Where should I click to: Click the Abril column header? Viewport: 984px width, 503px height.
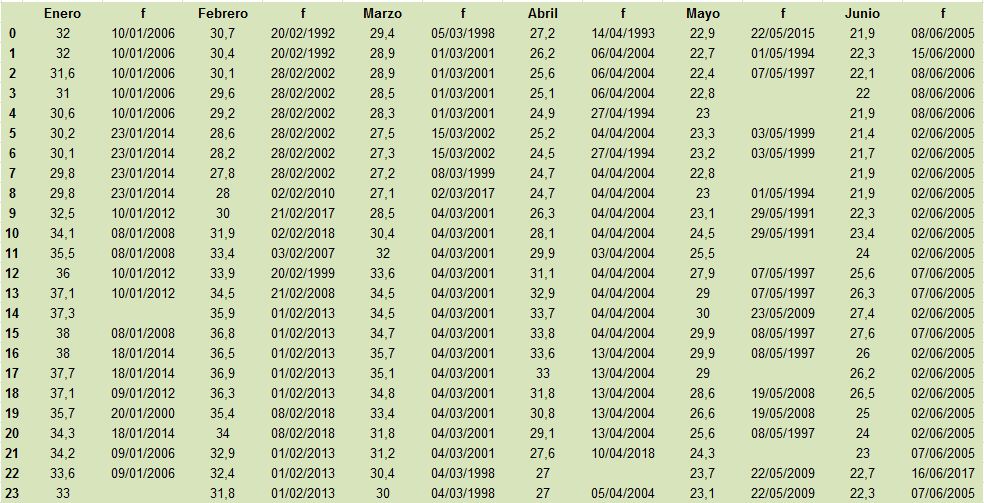pyautogui.click(x=543, y=13)
